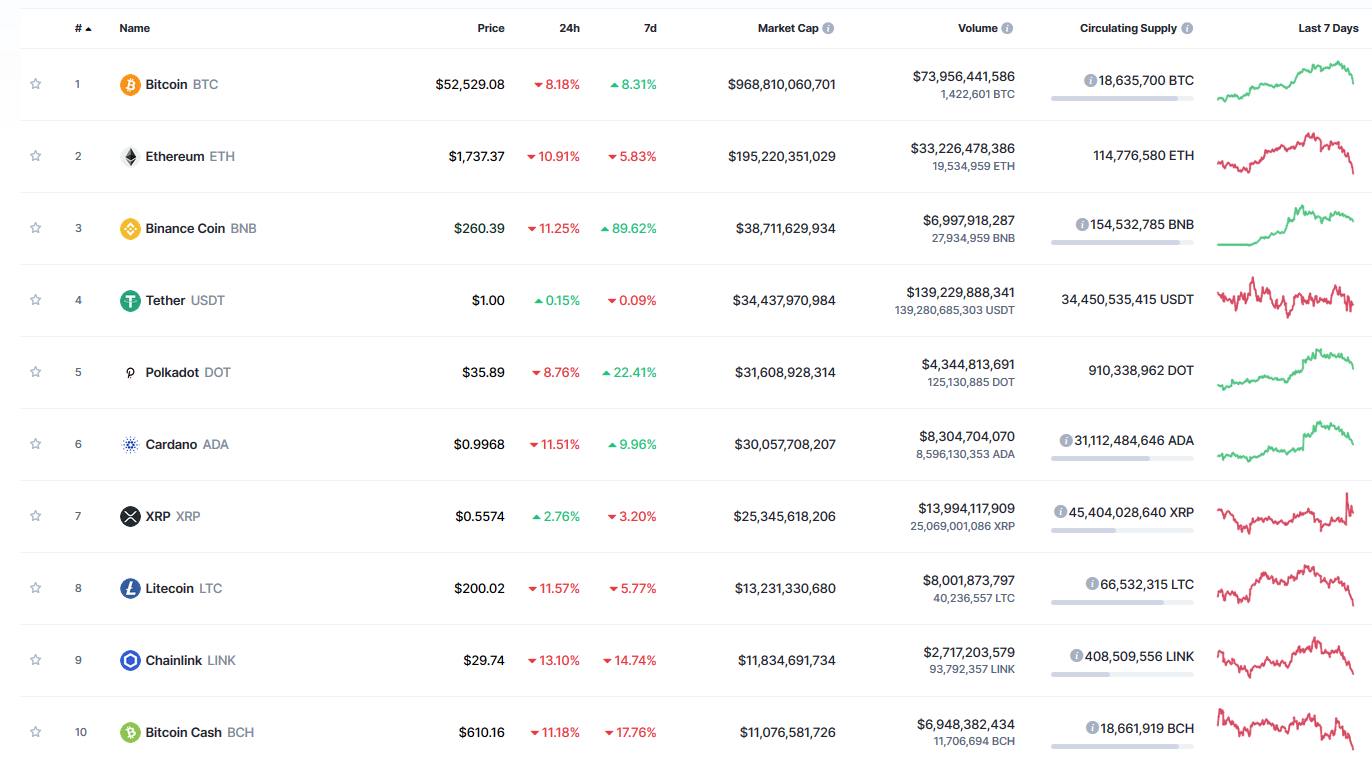Click the green Tether logo icon

click(x=130, y=301)
